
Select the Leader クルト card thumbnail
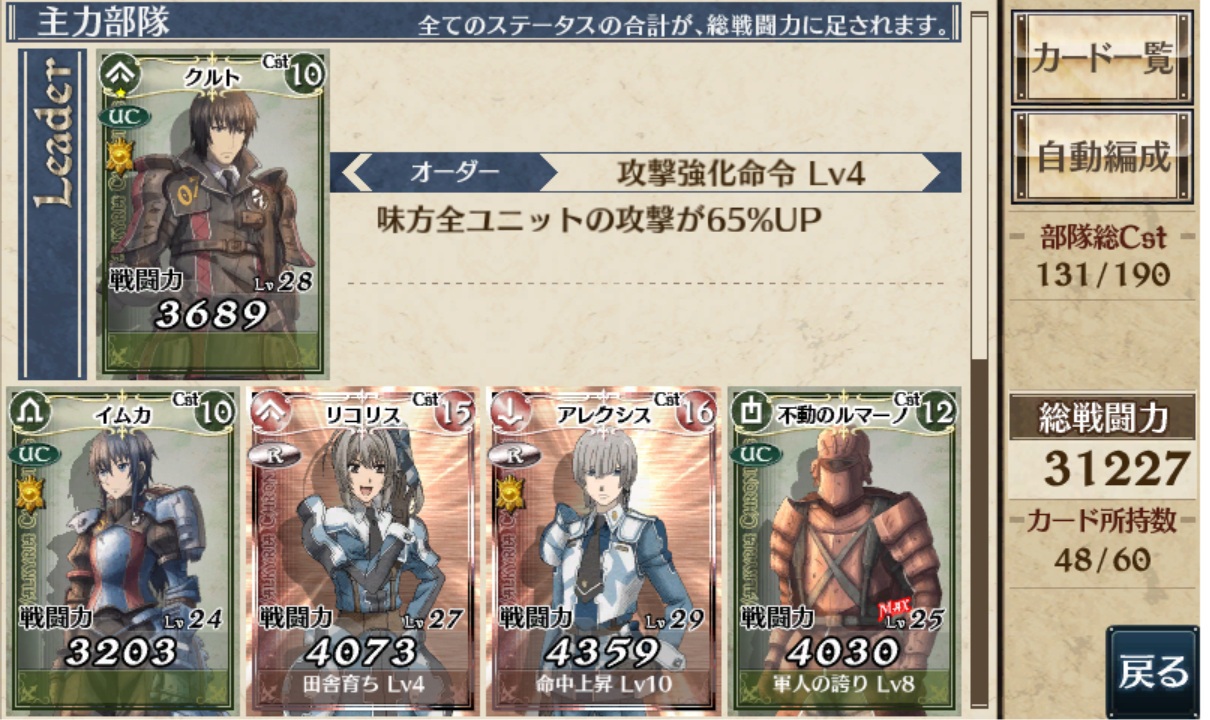coord(212,213)
